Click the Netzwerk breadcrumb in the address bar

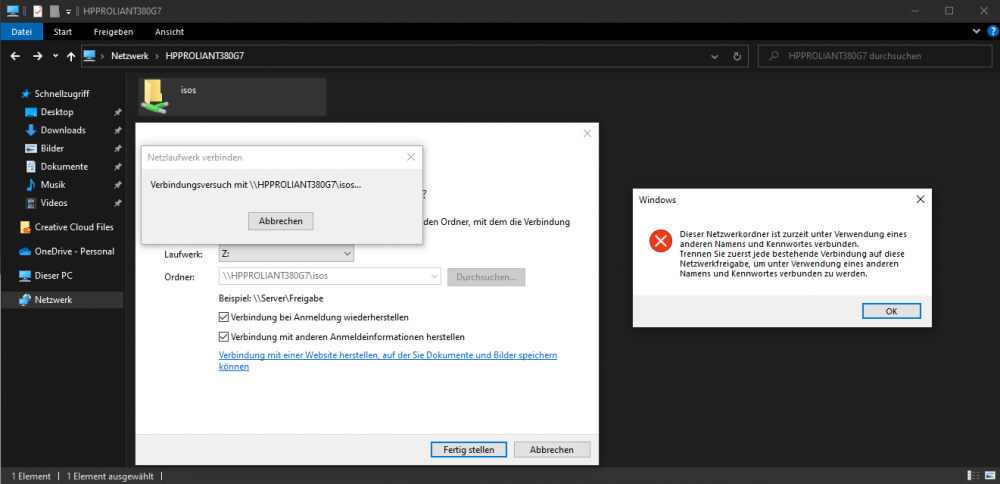click(x=129, y=56)
